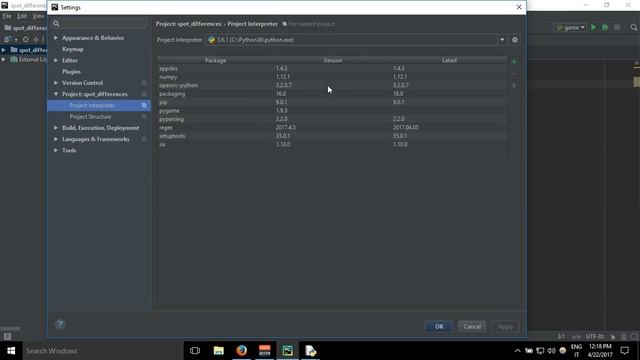
Task: Click the project-level icon beside Version Control
Action: tap(144, 83)
